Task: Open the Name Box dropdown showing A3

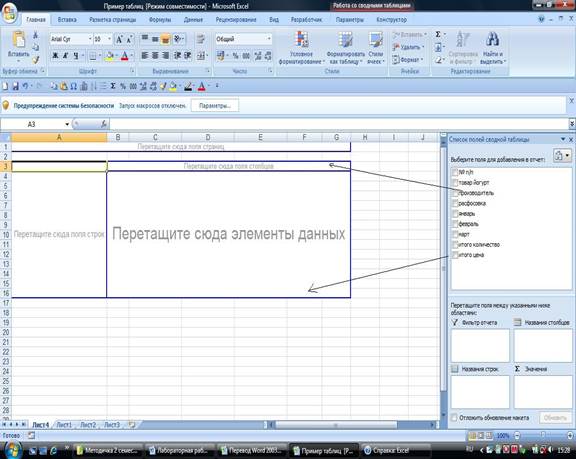Action: [67, 124]
